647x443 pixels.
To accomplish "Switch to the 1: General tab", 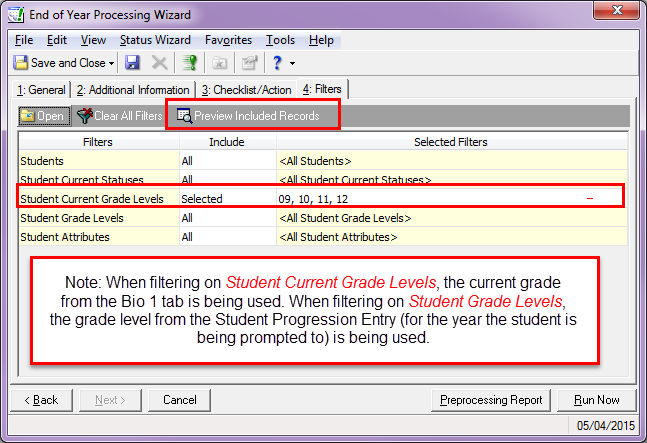I will tap(41, 90).
